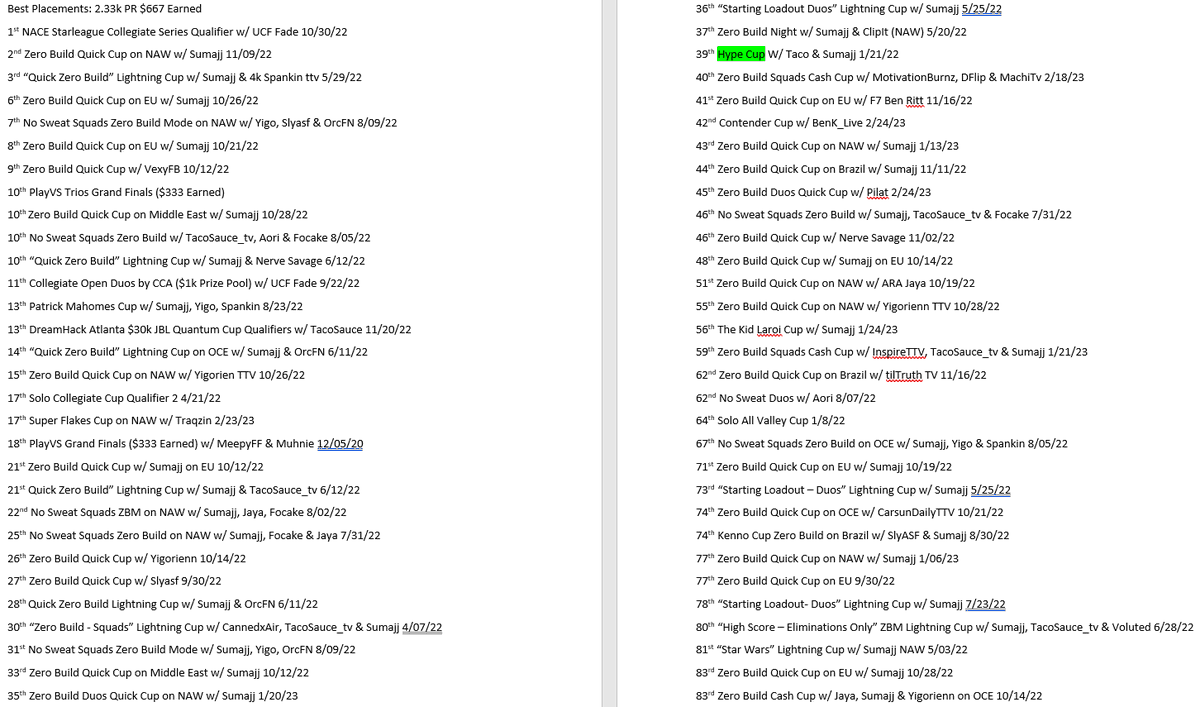The width and height of the screenshot is (1200, 707).
Task: Click the underlined '5/25/22' date in the 73rd line
Action: (991, 491)
